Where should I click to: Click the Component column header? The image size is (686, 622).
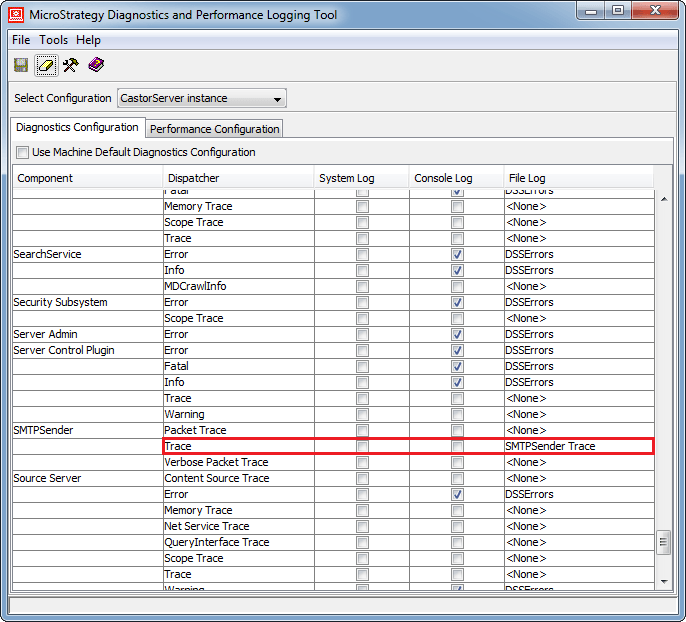click(x=86, y=178)
